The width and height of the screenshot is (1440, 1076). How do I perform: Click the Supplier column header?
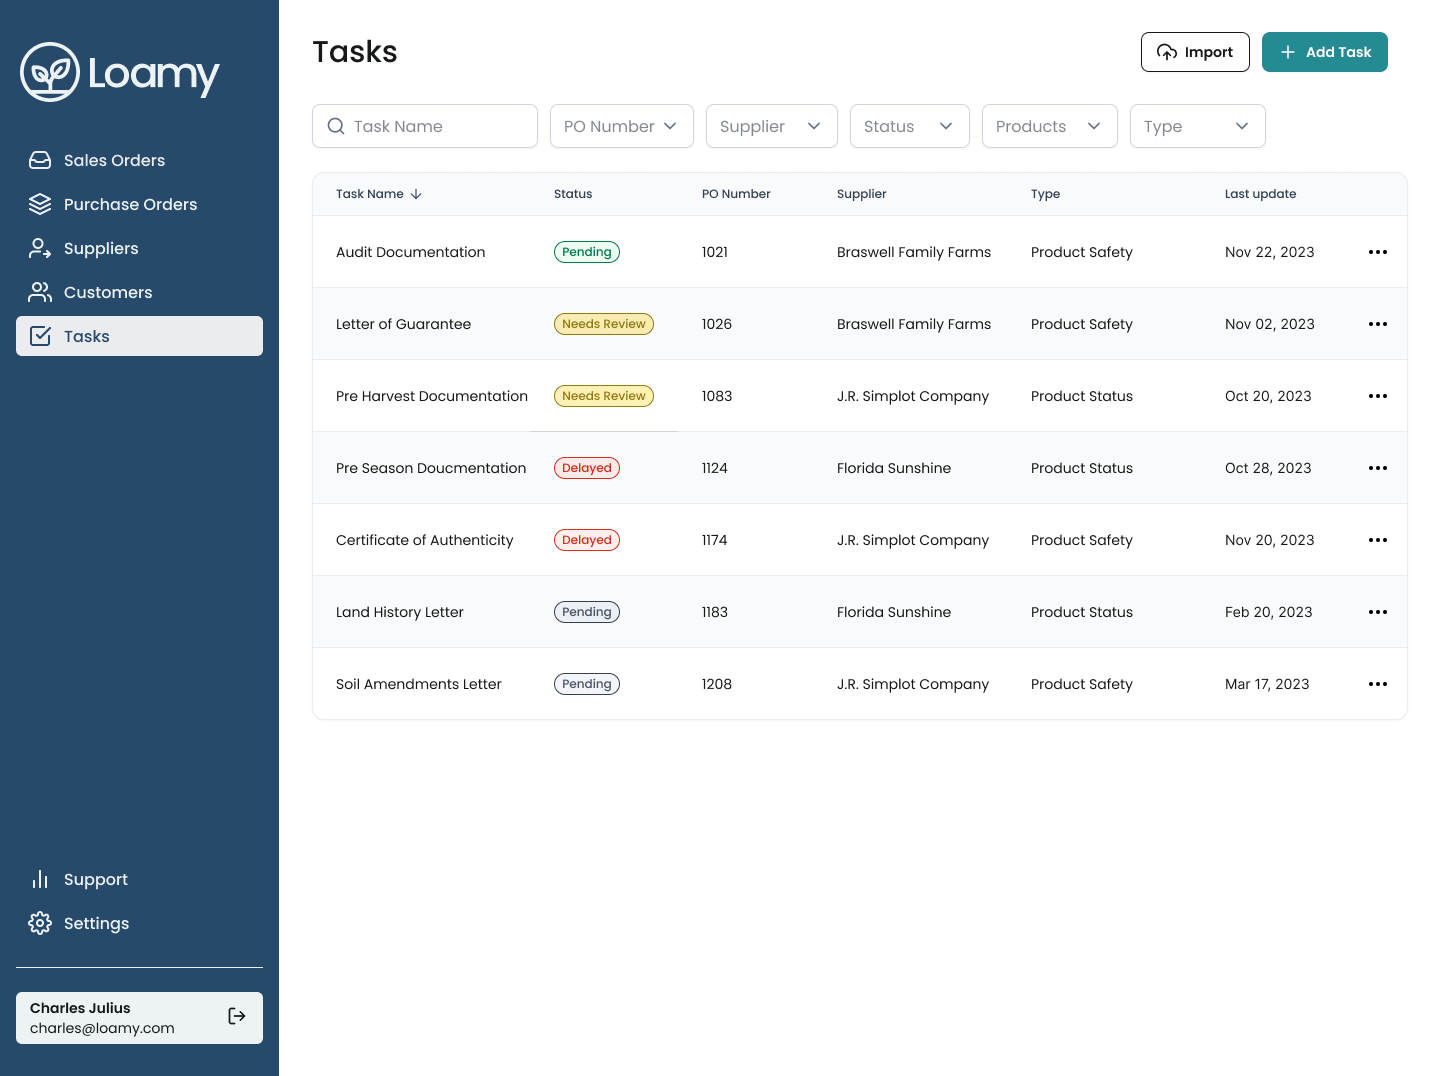[862, 194]
